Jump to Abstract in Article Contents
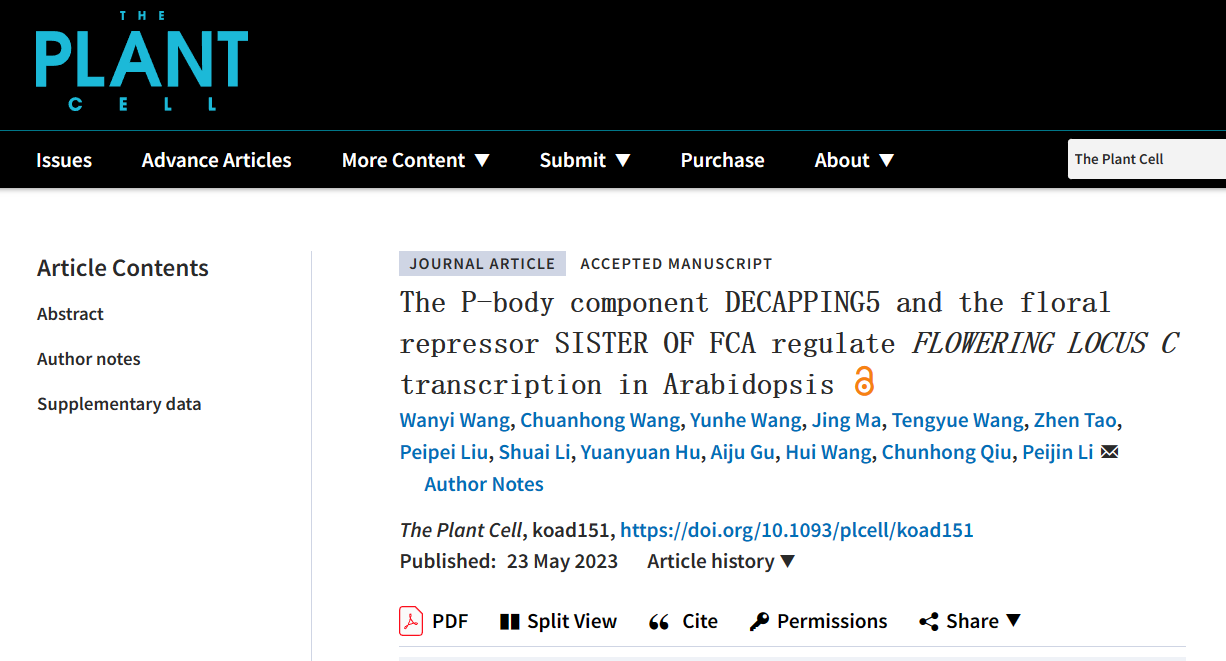1226x661 pixels. (70, 314)
